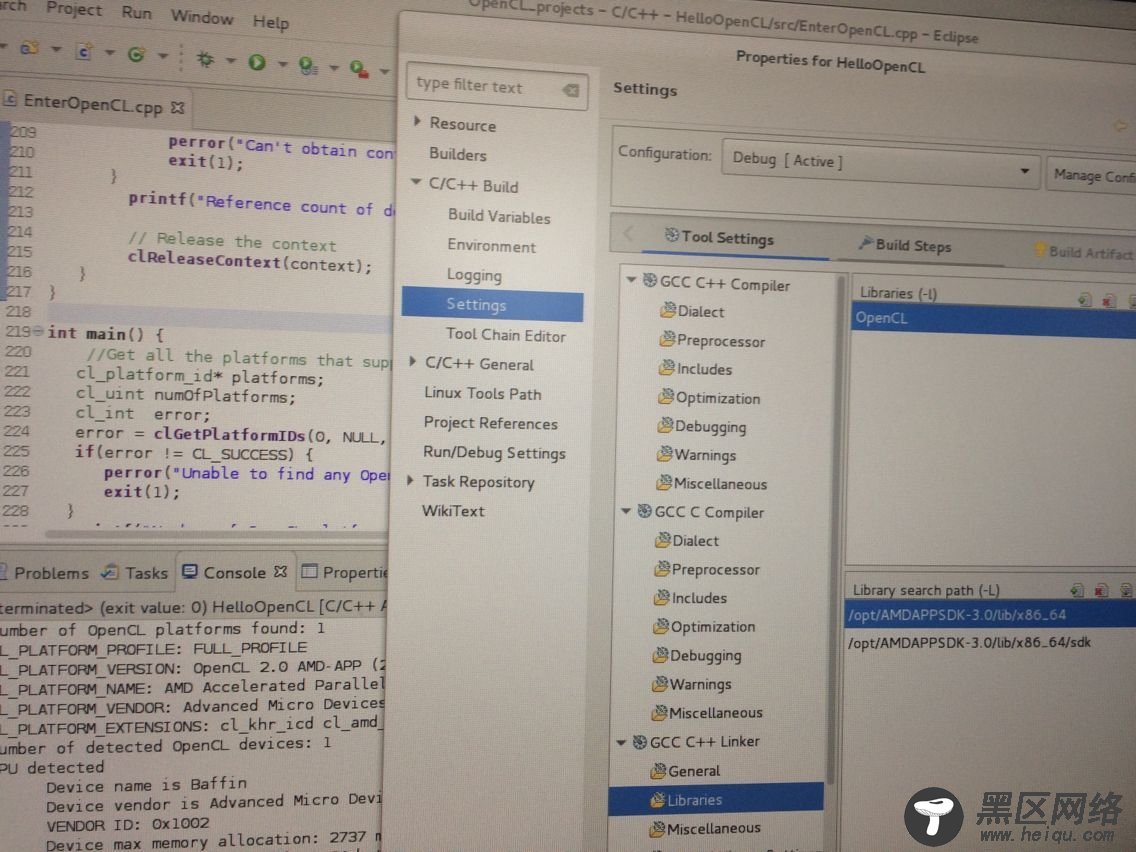Open Dialect under GCC C++ Compiler
1136x852 pixels.
coord(692,312)
